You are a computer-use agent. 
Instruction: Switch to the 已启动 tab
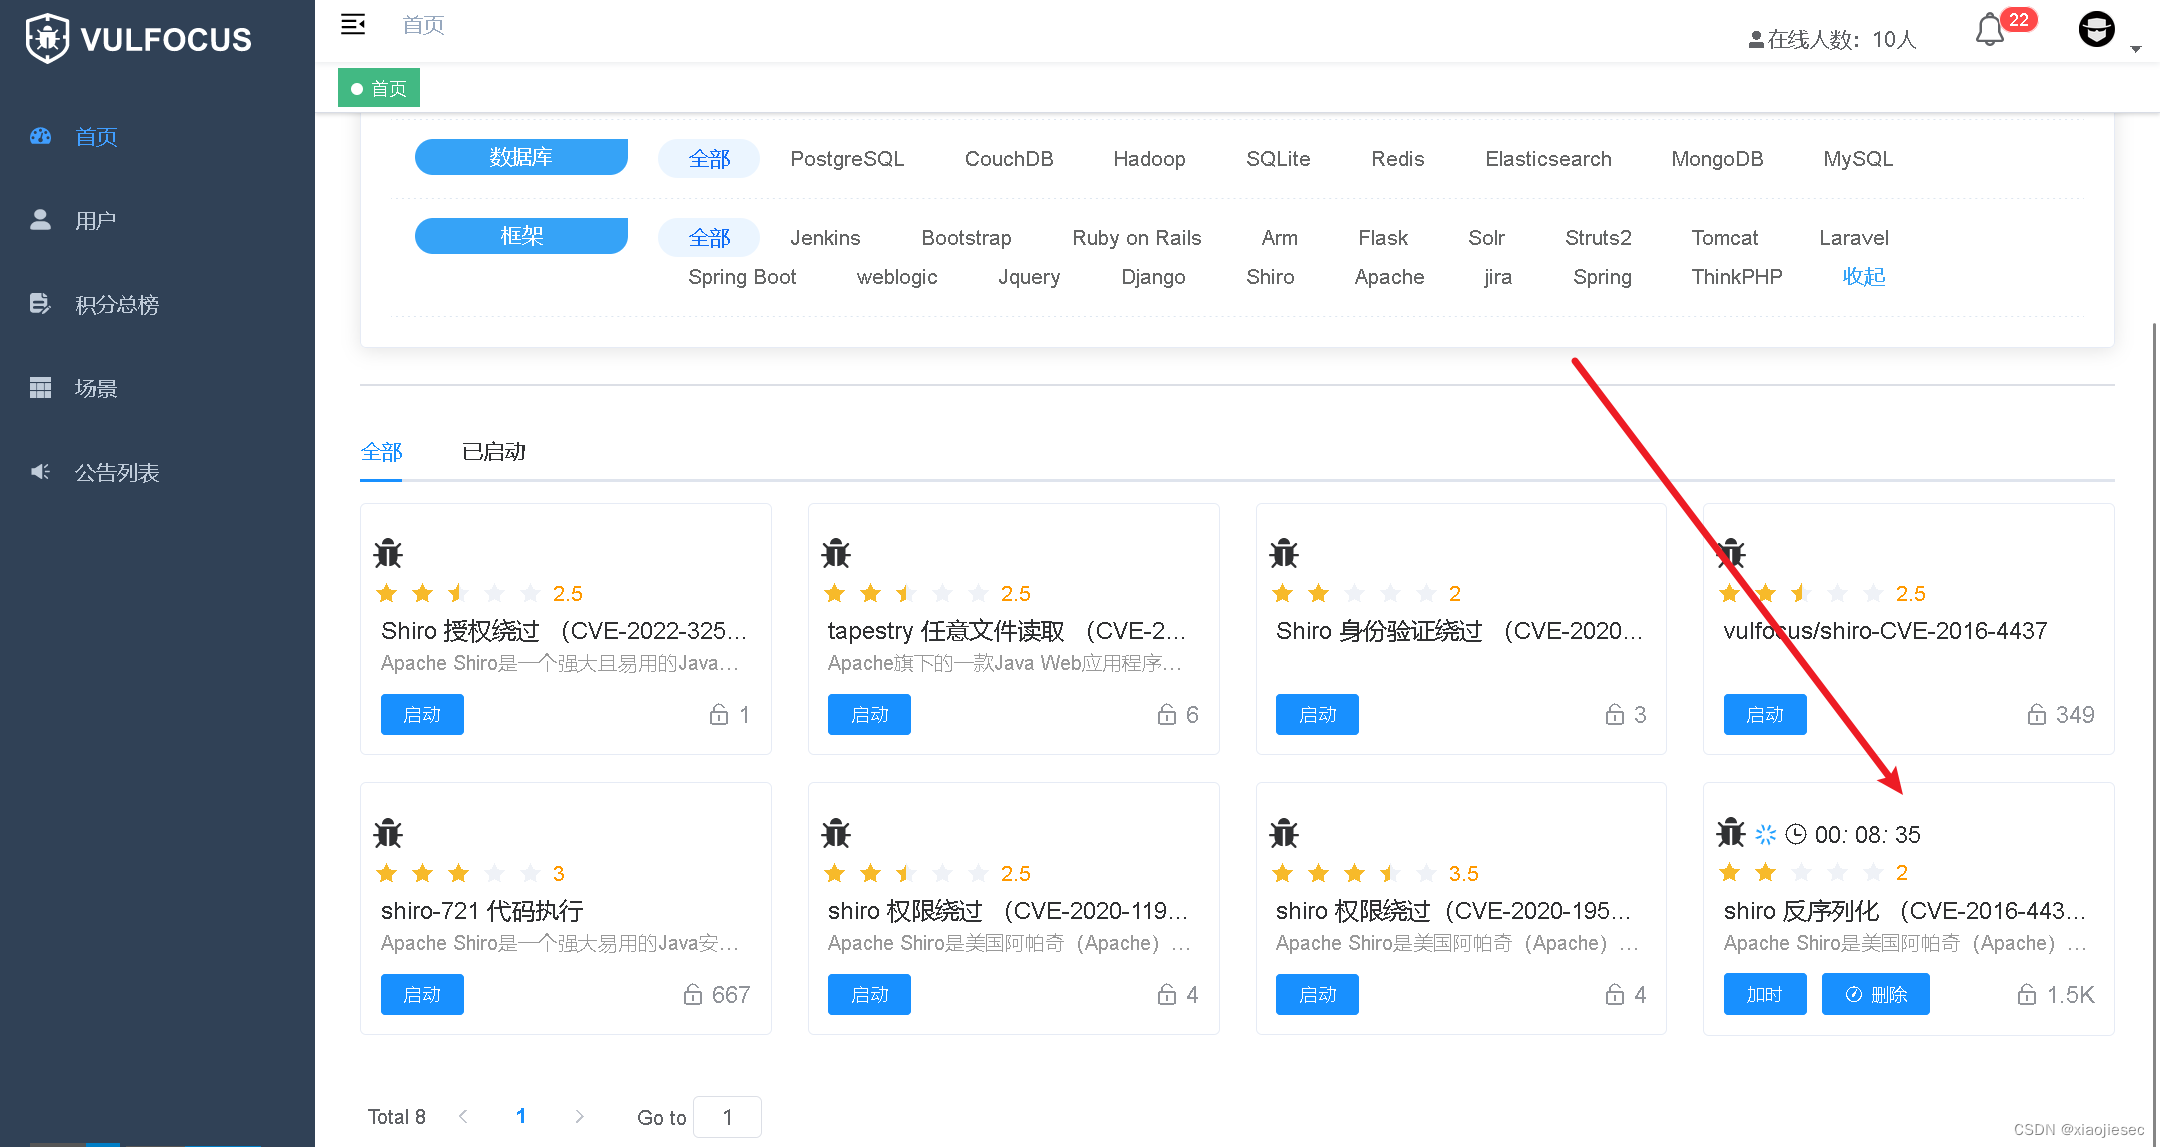coord(493,452)
